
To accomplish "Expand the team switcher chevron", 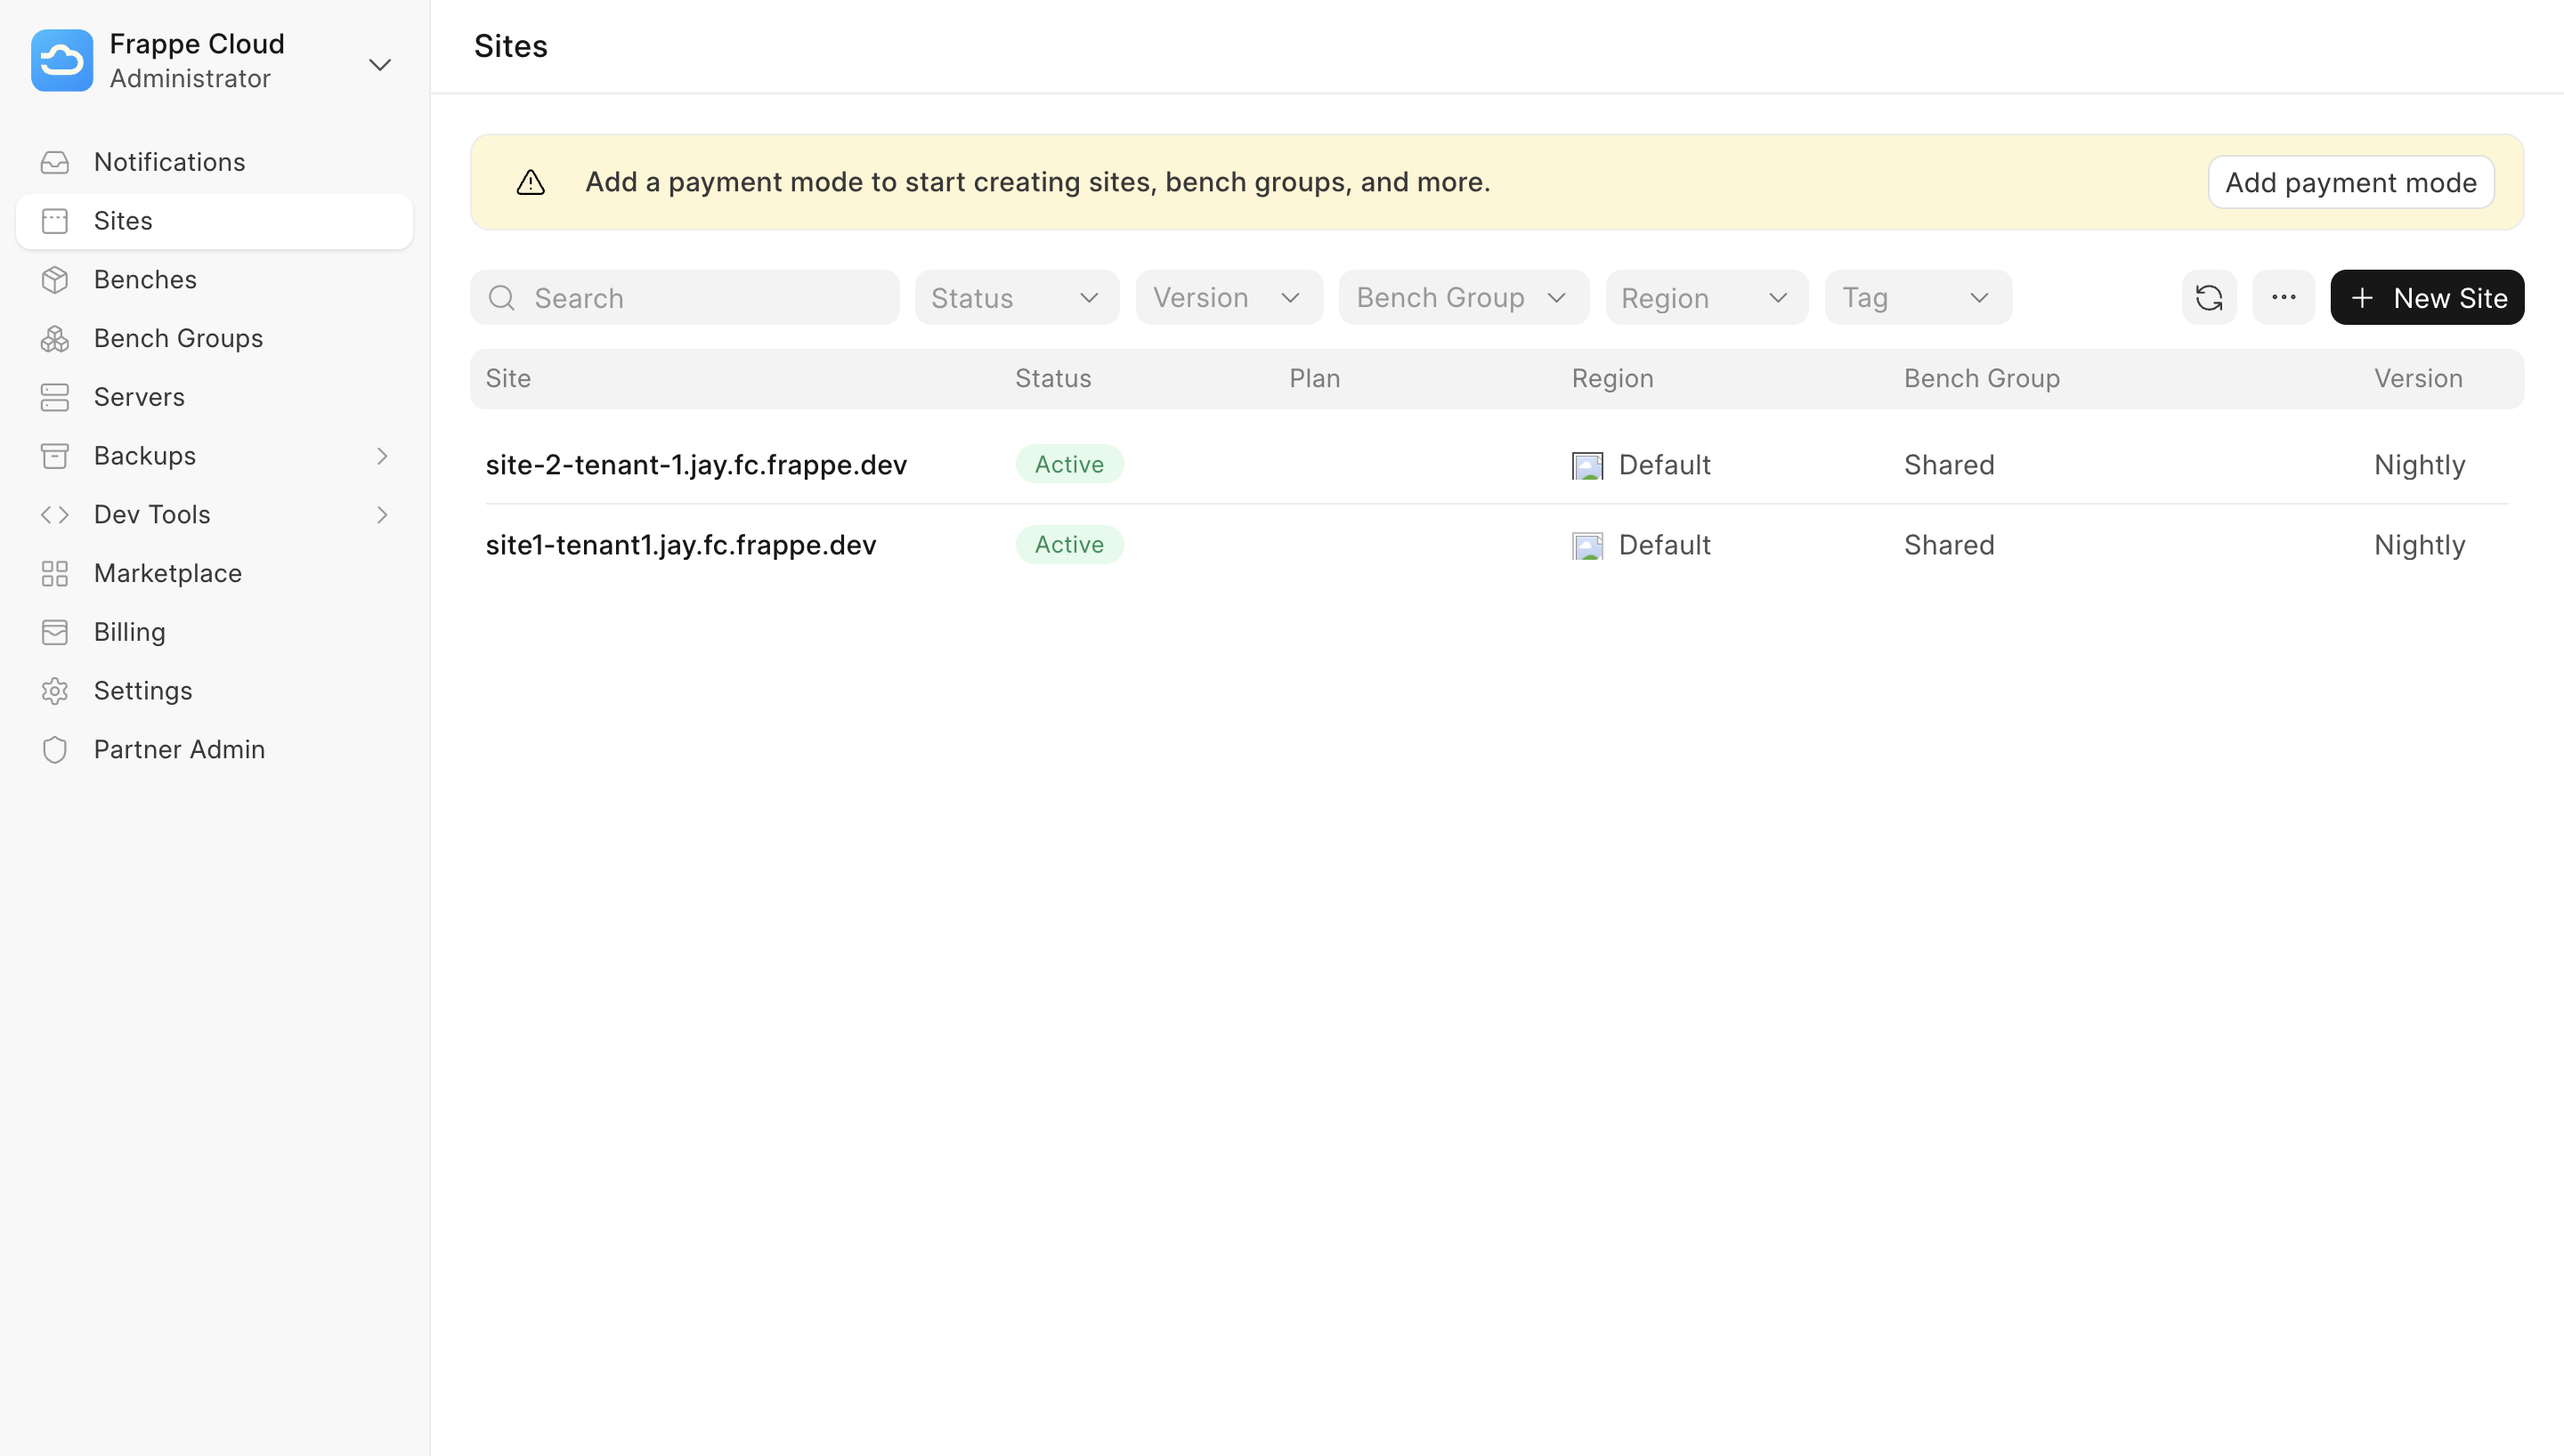I will click(x=379, y=64).
